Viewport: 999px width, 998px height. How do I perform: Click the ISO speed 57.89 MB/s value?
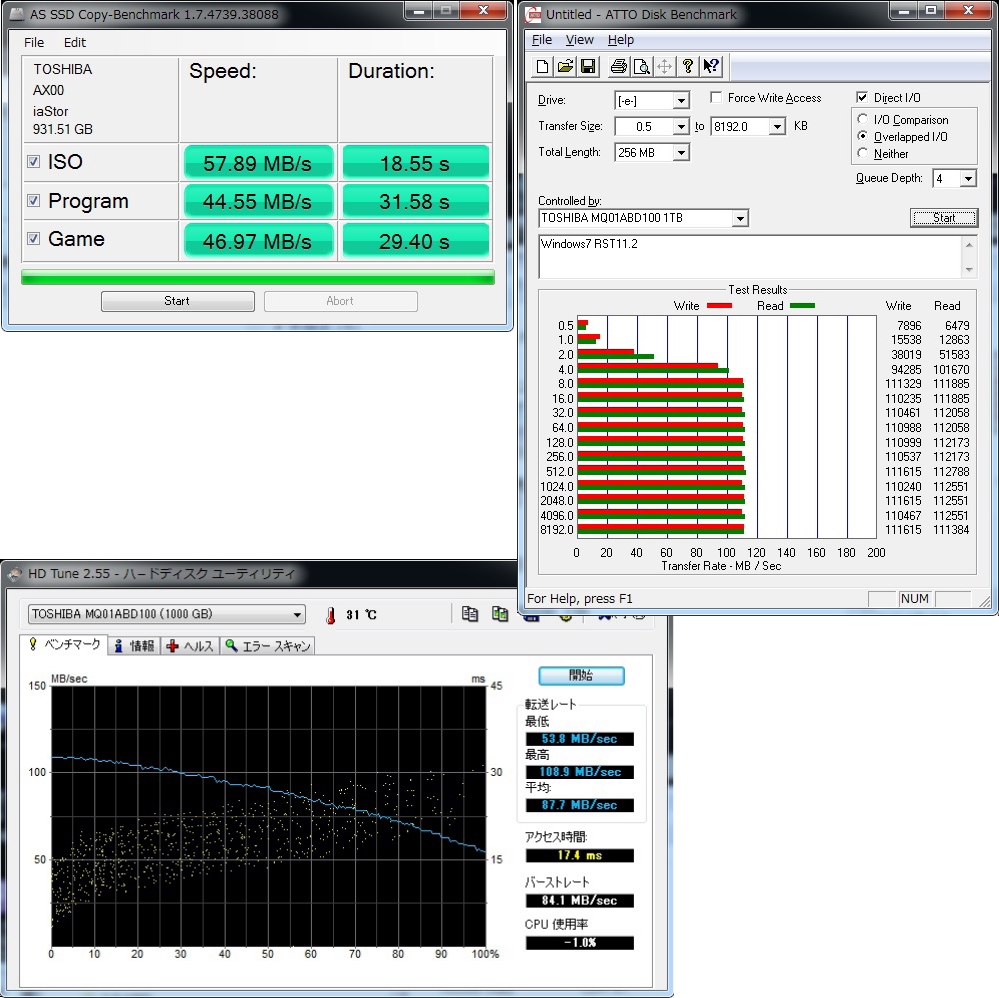click(x=257, y=163)
